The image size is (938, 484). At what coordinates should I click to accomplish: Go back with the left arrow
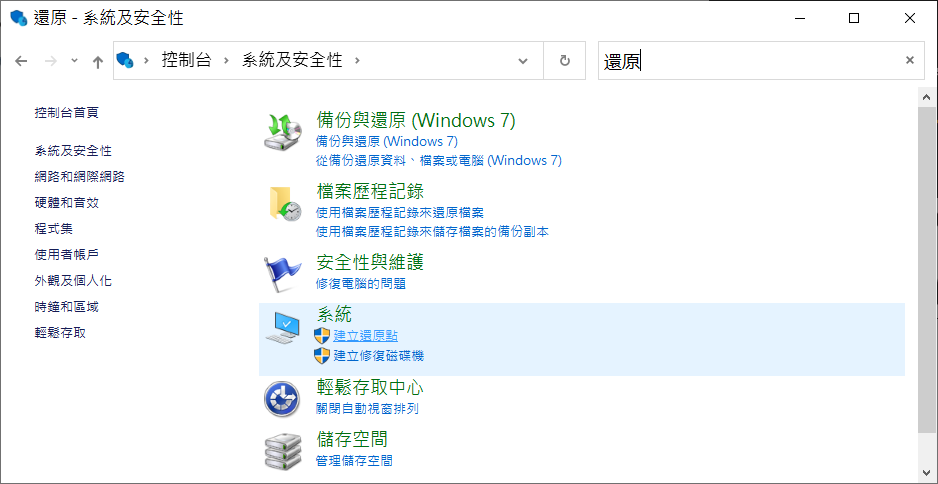coord(21,60)
